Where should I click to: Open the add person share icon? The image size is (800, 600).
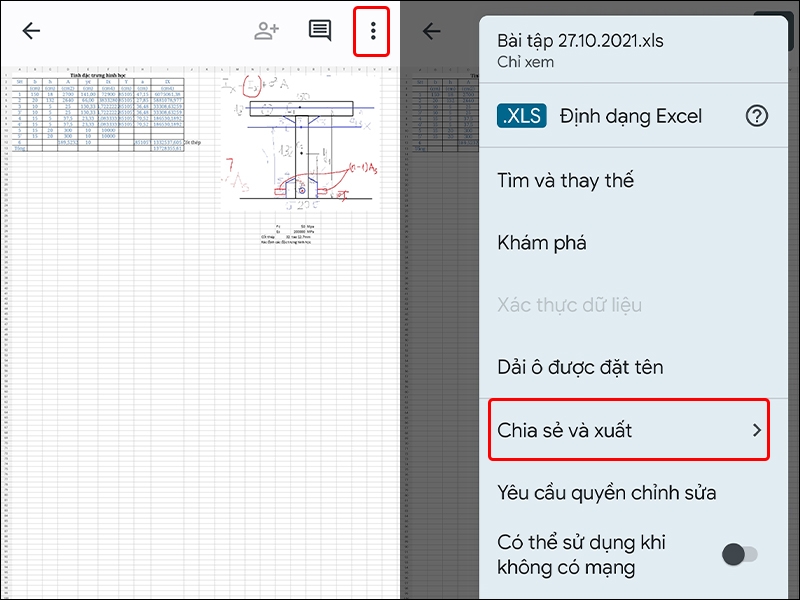pyautogui.click(x=266, y=31)
